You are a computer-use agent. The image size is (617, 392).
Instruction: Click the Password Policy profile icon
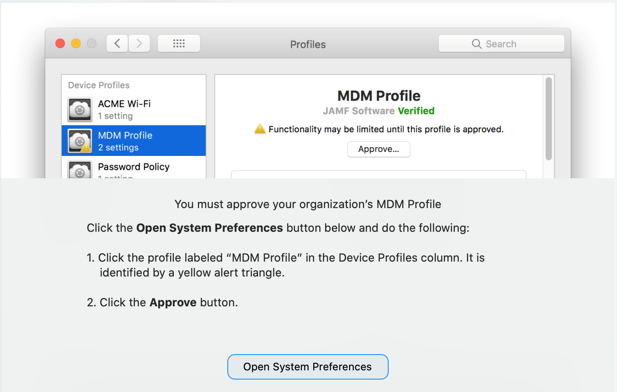point(80,170)
